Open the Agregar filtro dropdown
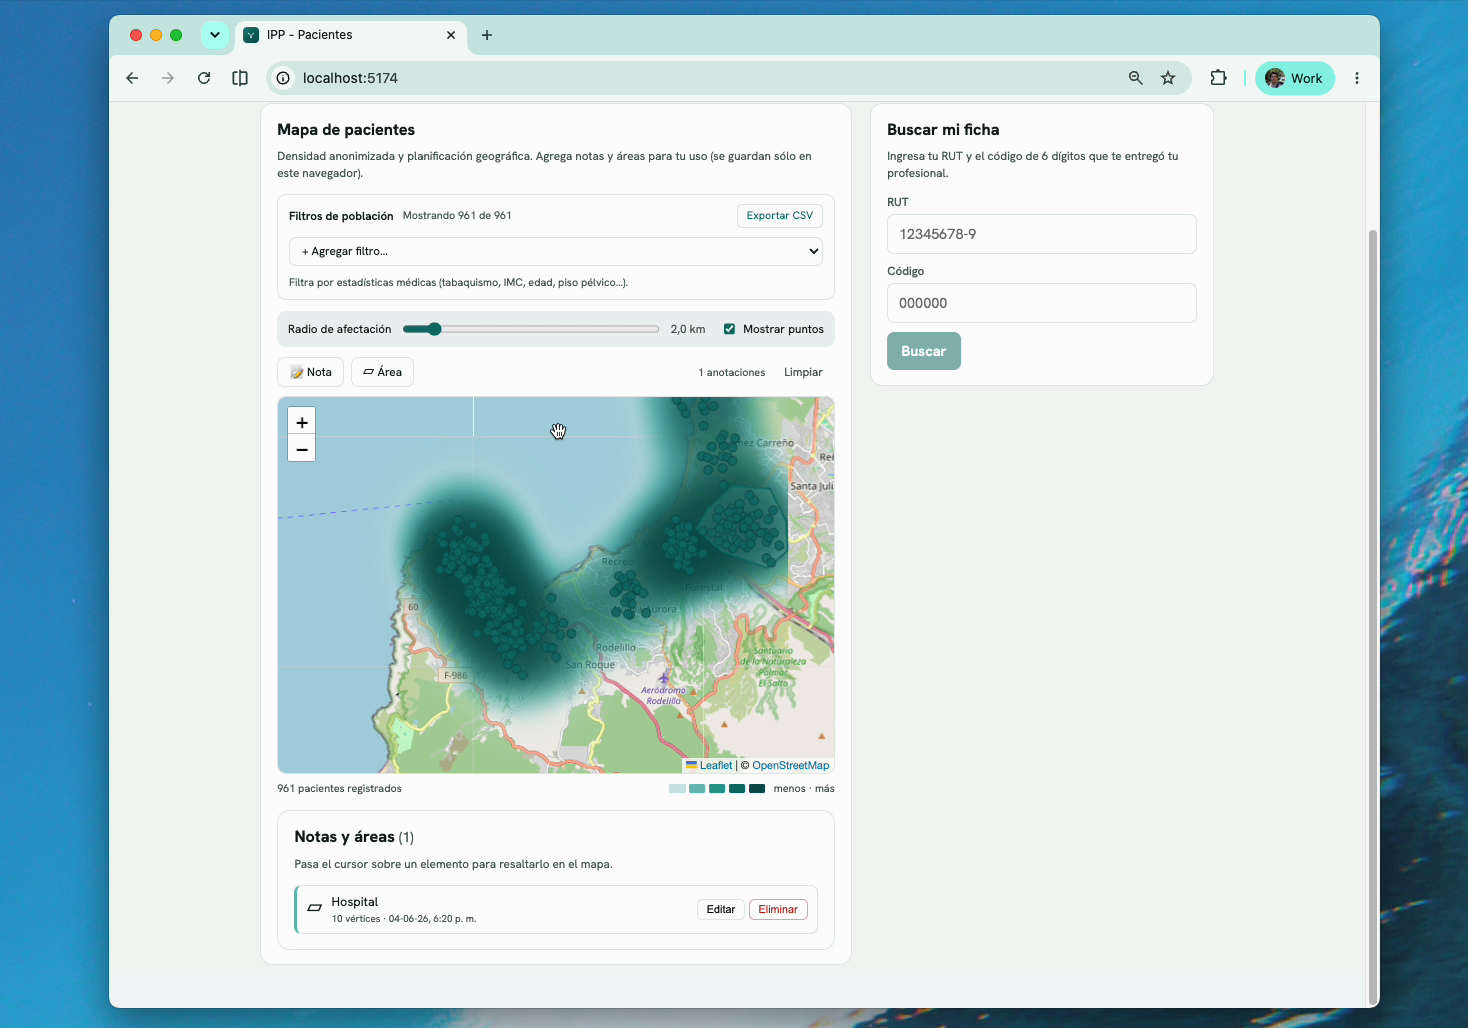Screen dimensions: 1468x1028 556,251
